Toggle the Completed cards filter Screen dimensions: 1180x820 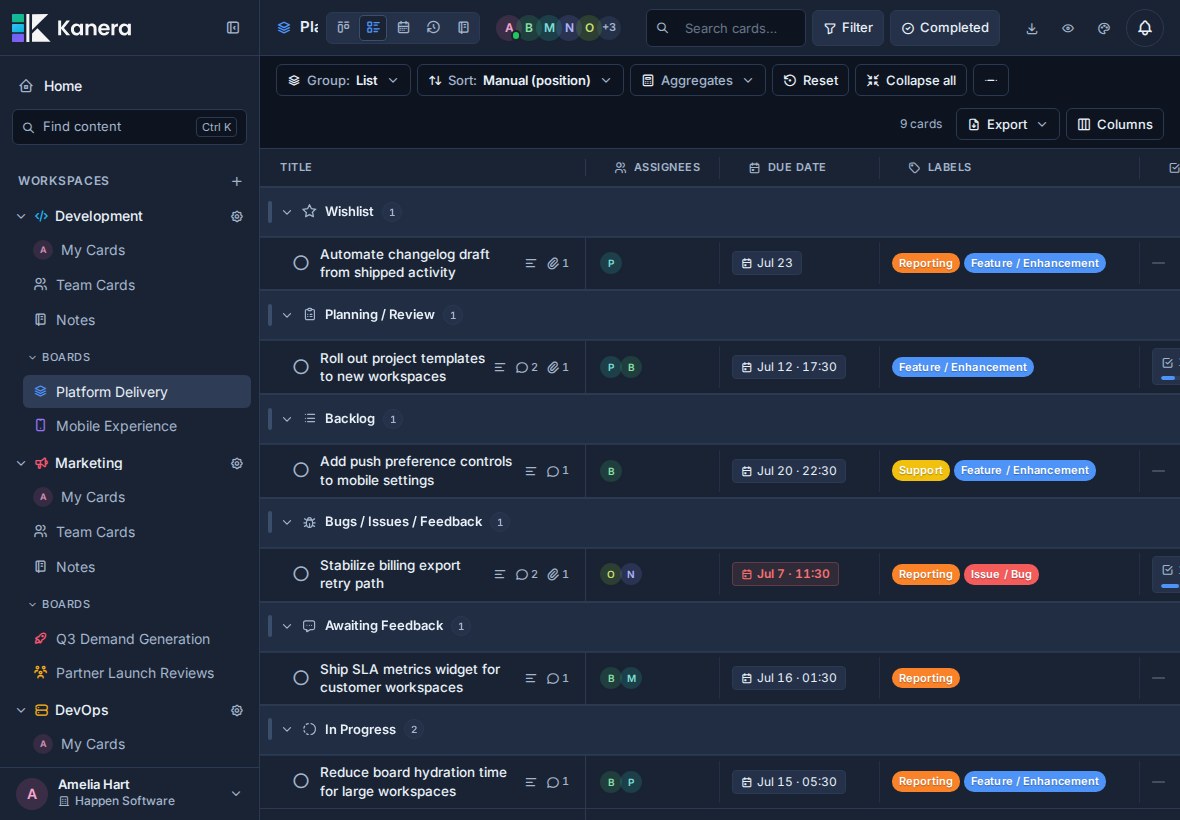point(944,28)
